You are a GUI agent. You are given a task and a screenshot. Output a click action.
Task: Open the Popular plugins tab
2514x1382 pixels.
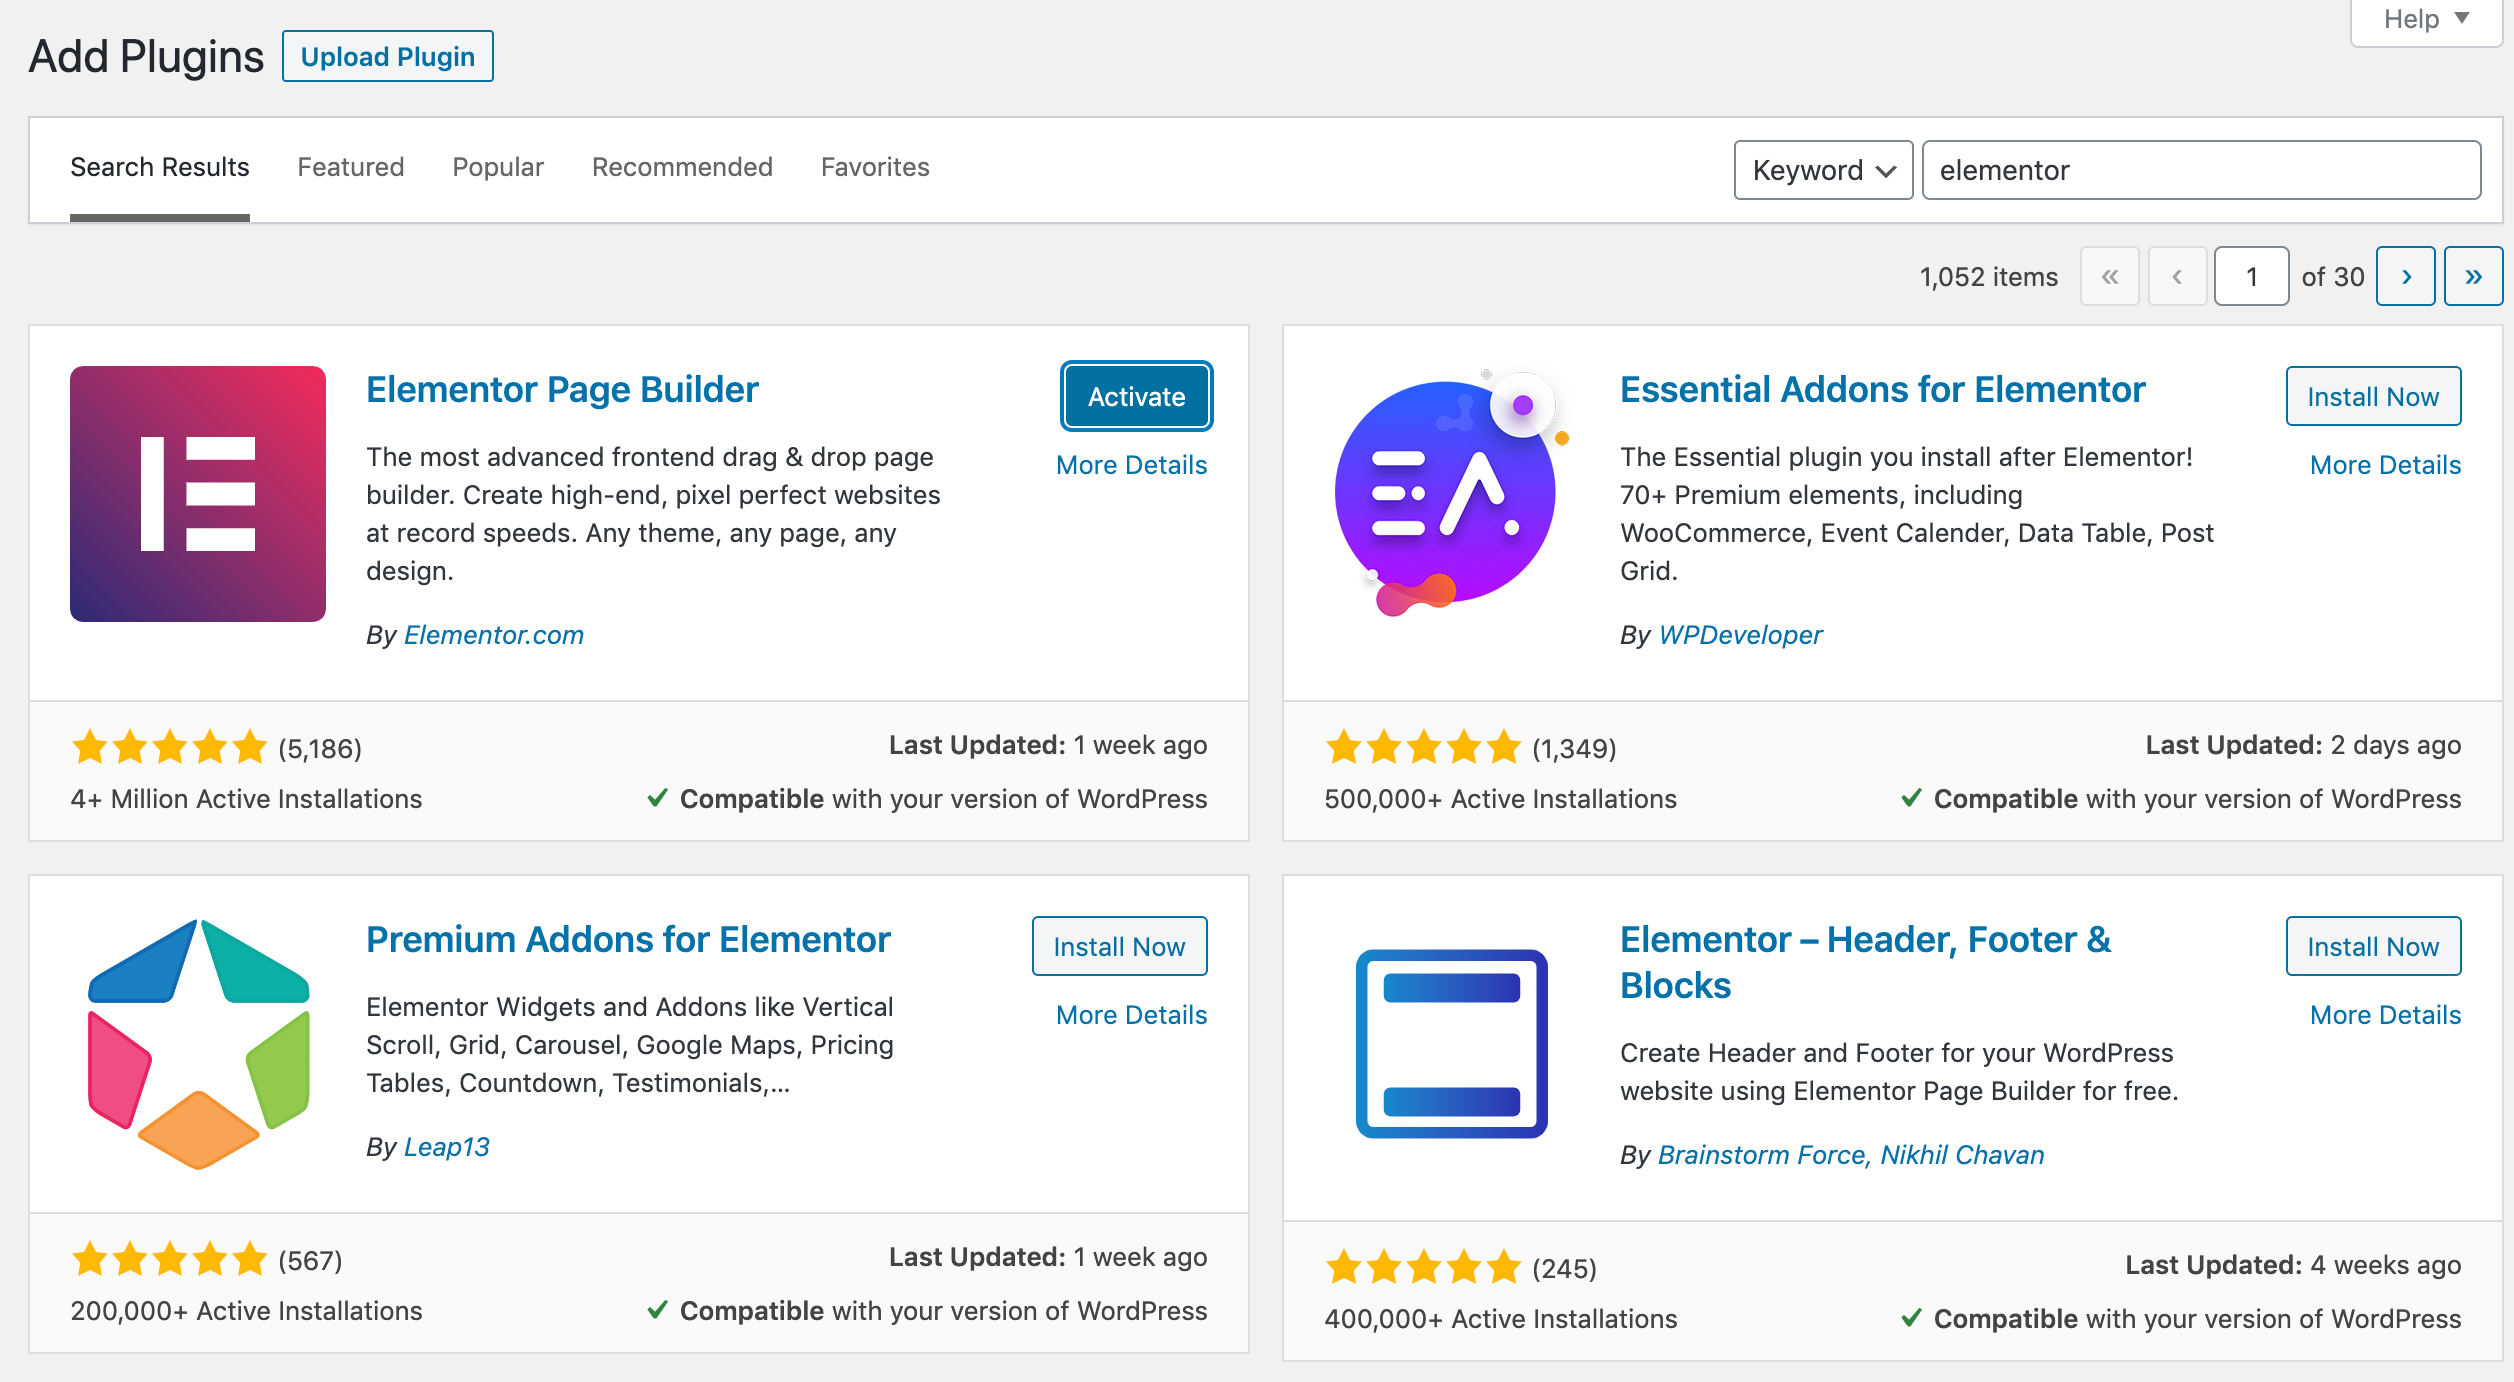click(497, 167)
